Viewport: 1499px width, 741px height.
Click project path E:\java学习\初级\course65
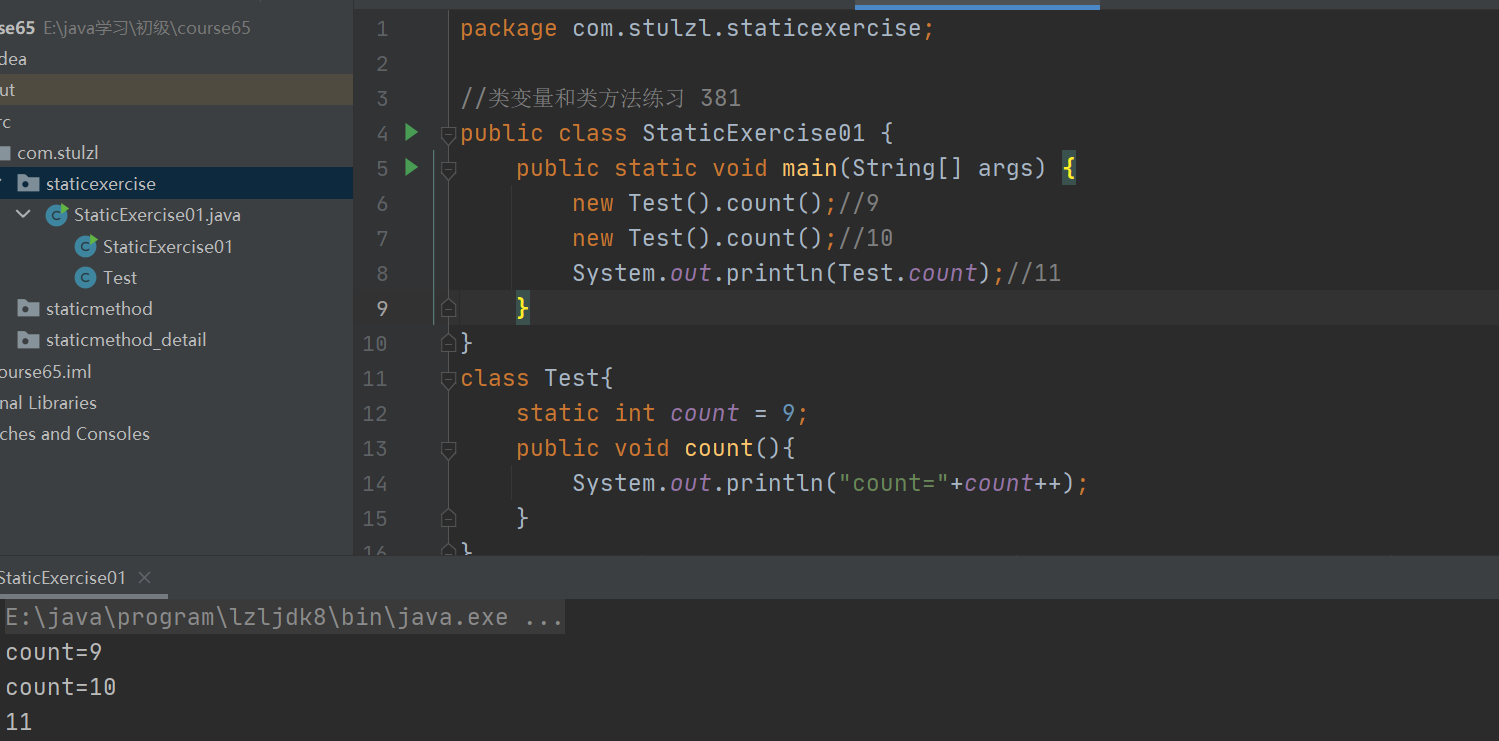coord(147,28)
